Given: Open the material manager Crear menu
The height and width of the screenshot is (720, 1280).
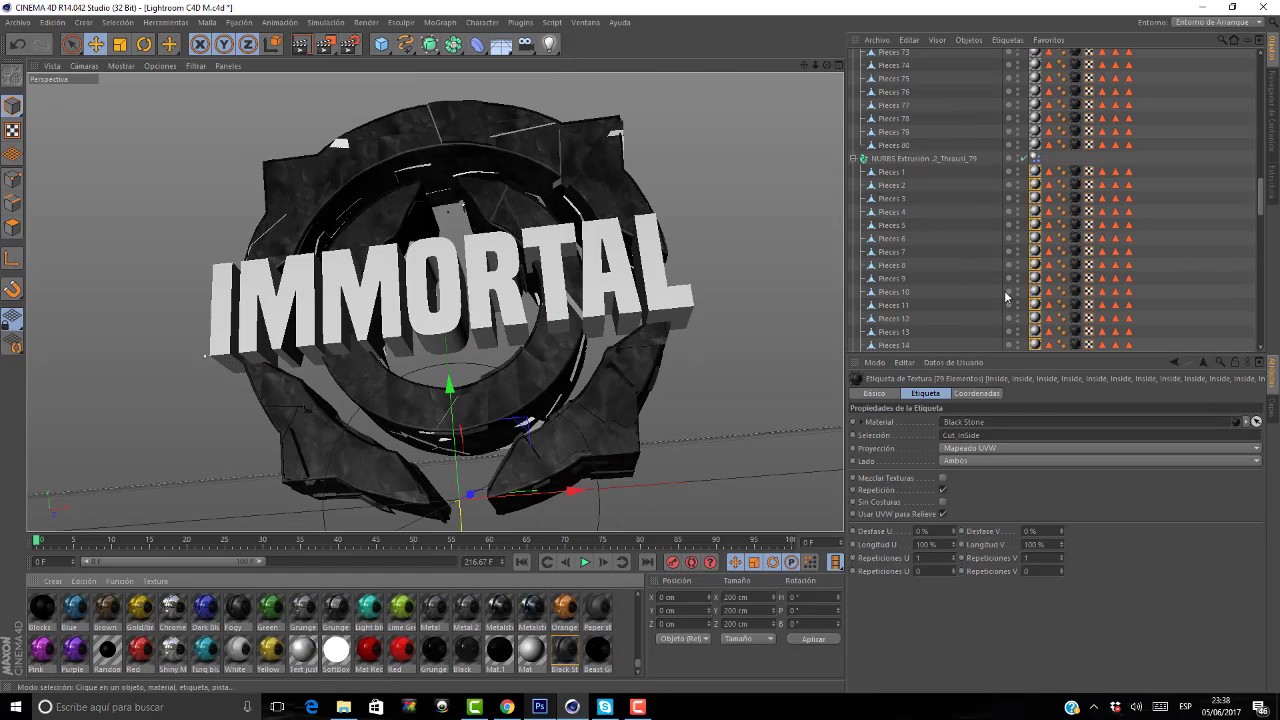Looking at the screenshot, I should pyautogui.click(x=53, y=581).
